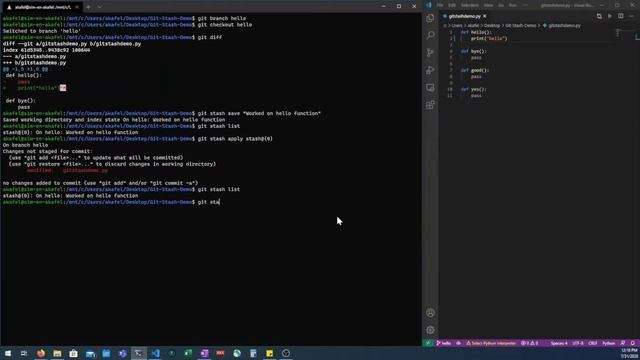Open notifications bell in status bar
640x360 pixels.
[x=633, y=343]
